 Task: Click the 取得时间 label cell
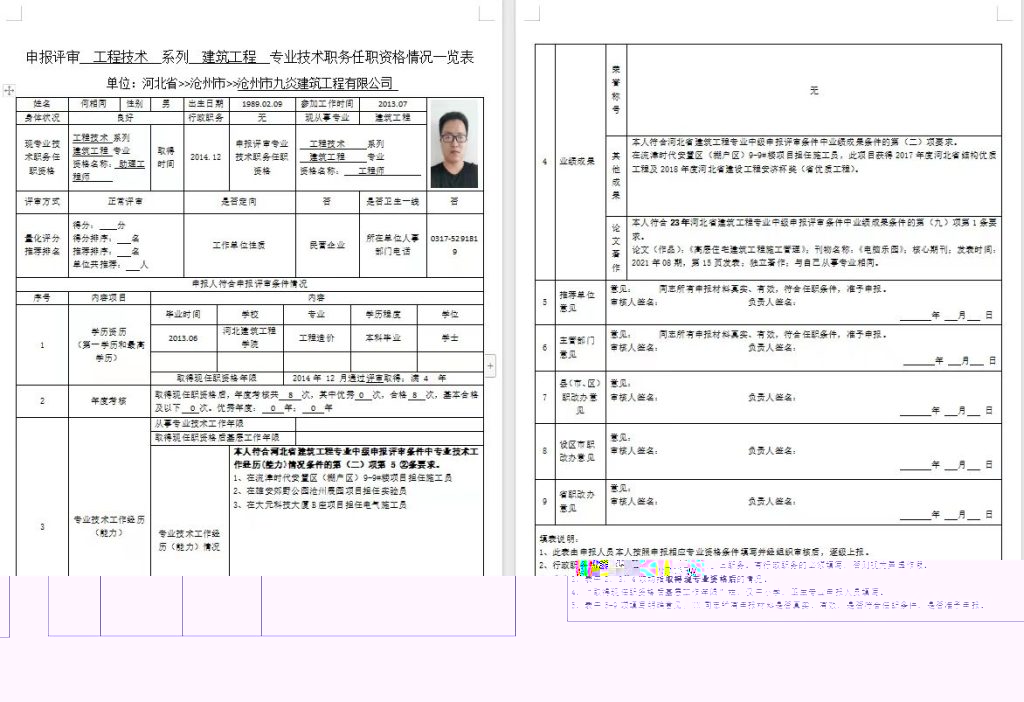coord(167,157)
